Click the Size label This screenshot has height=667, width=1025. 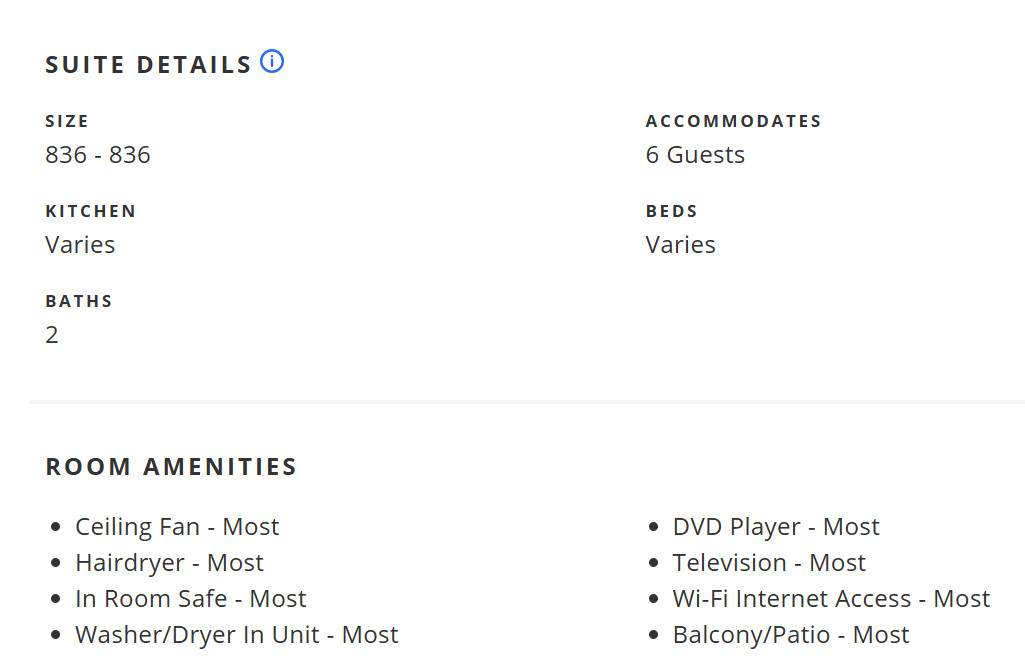click(x=67, y=121)
